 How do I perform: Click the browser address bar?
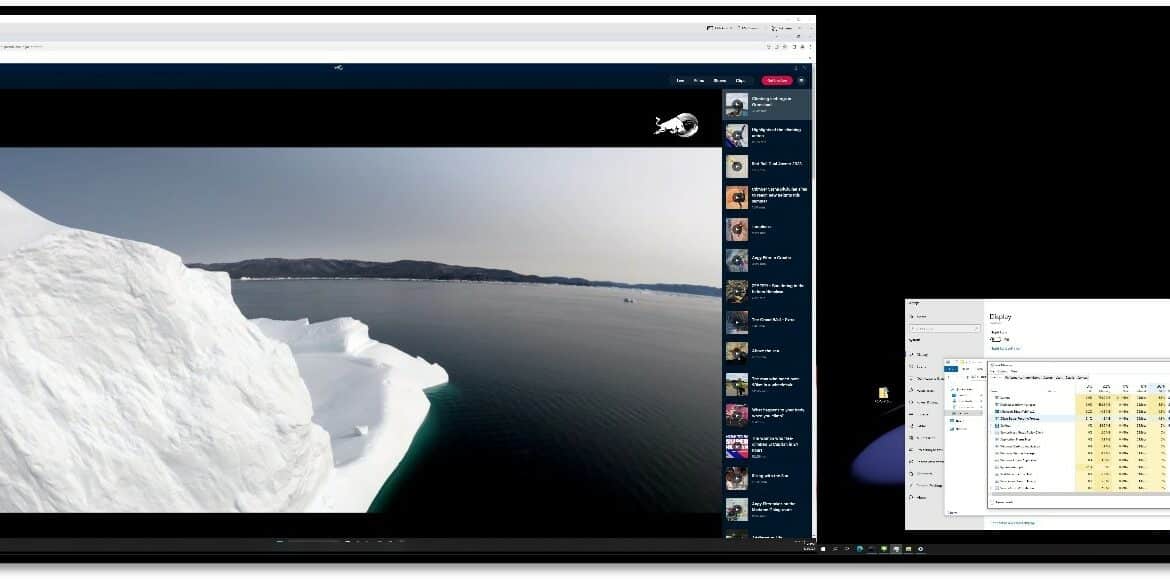[x=388, y=46]
